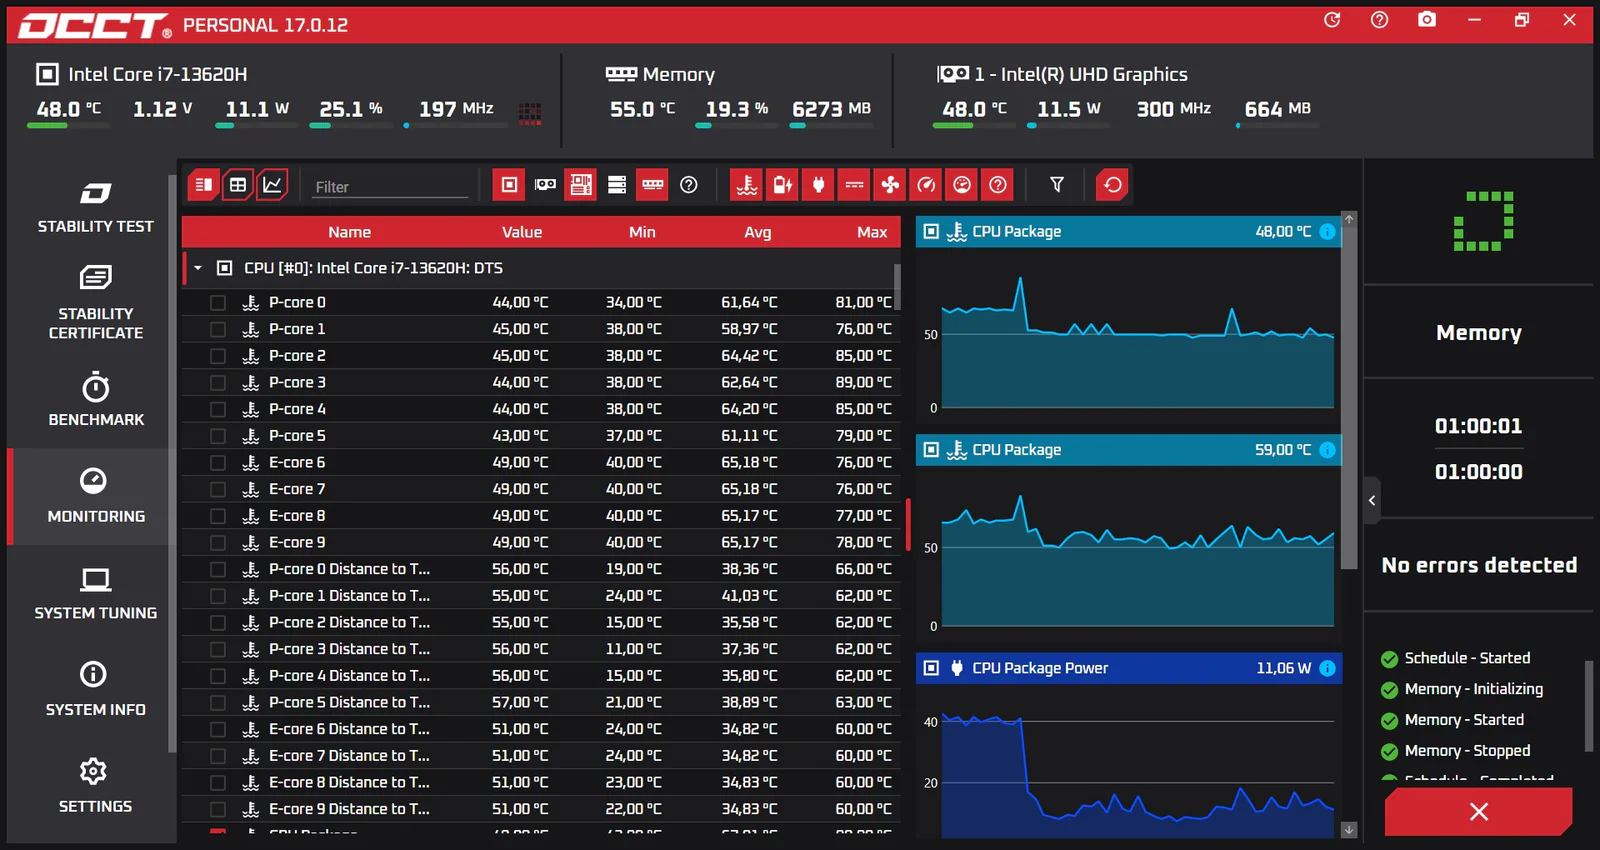Toggle the storage sensor filter icon
Image resolution: width=1600 pixels, height=850 pixels.
point(617,185)
